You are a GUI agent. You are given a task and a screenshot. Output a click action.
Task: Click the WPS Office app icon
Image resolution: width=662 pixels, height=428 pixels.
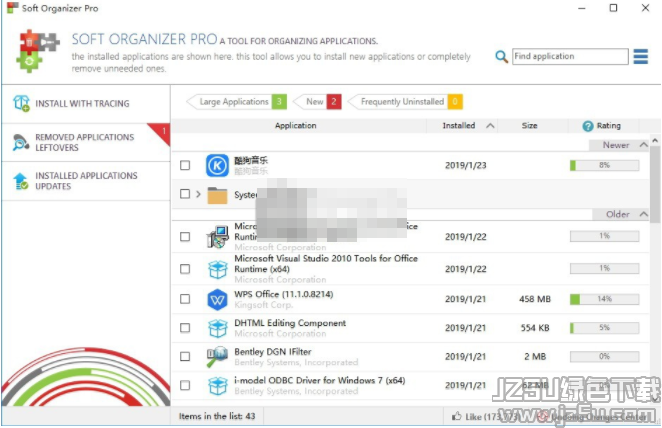(x=218, y=299)
